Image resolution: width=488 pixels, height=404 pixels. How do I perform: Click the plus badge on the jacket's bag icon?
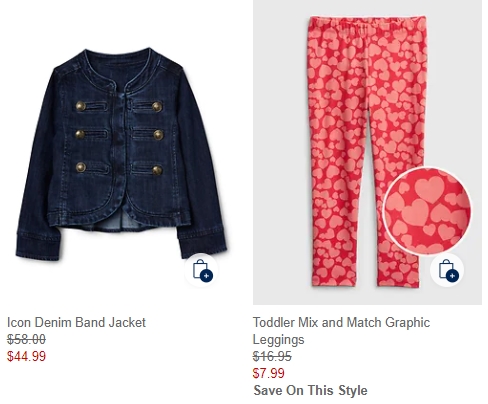[x=207, y=276]
